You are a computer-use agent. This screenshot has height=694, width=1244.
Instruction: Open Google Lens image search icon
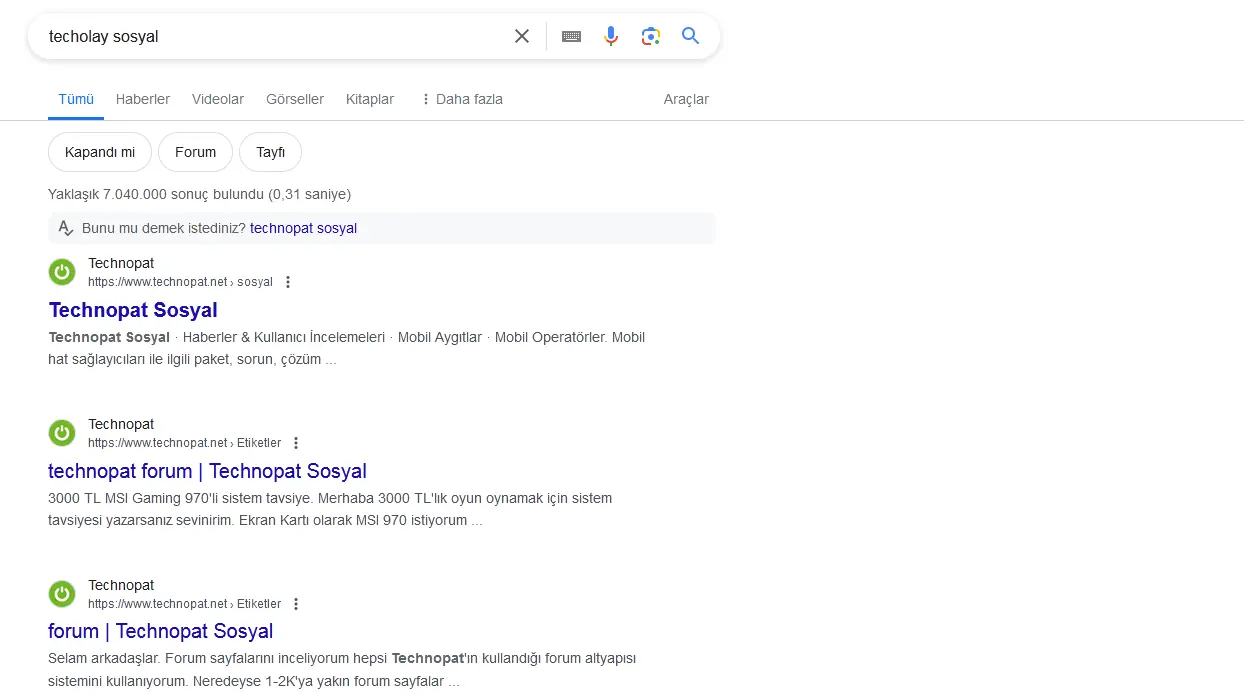[x=651, y=36]
